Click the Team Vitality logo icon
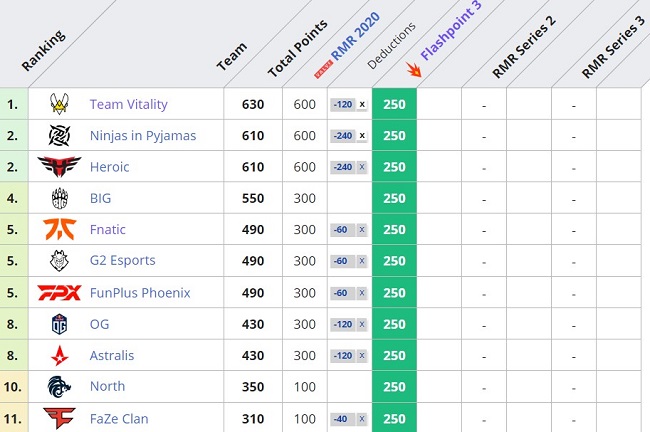The image size is (650, 432). 59,104
